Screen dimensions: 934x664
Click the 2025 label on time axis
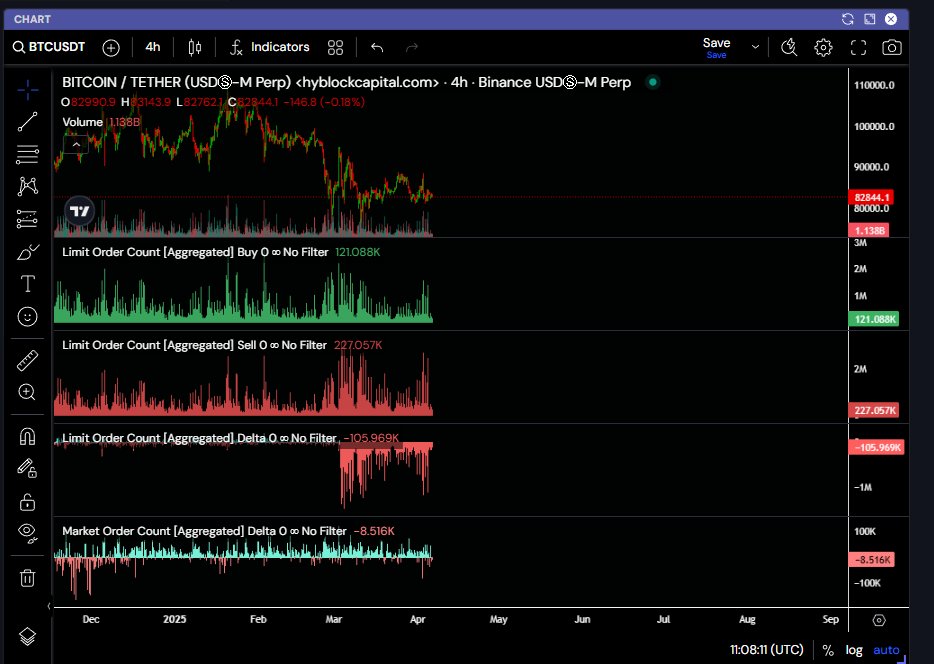[x=175, y=619]
